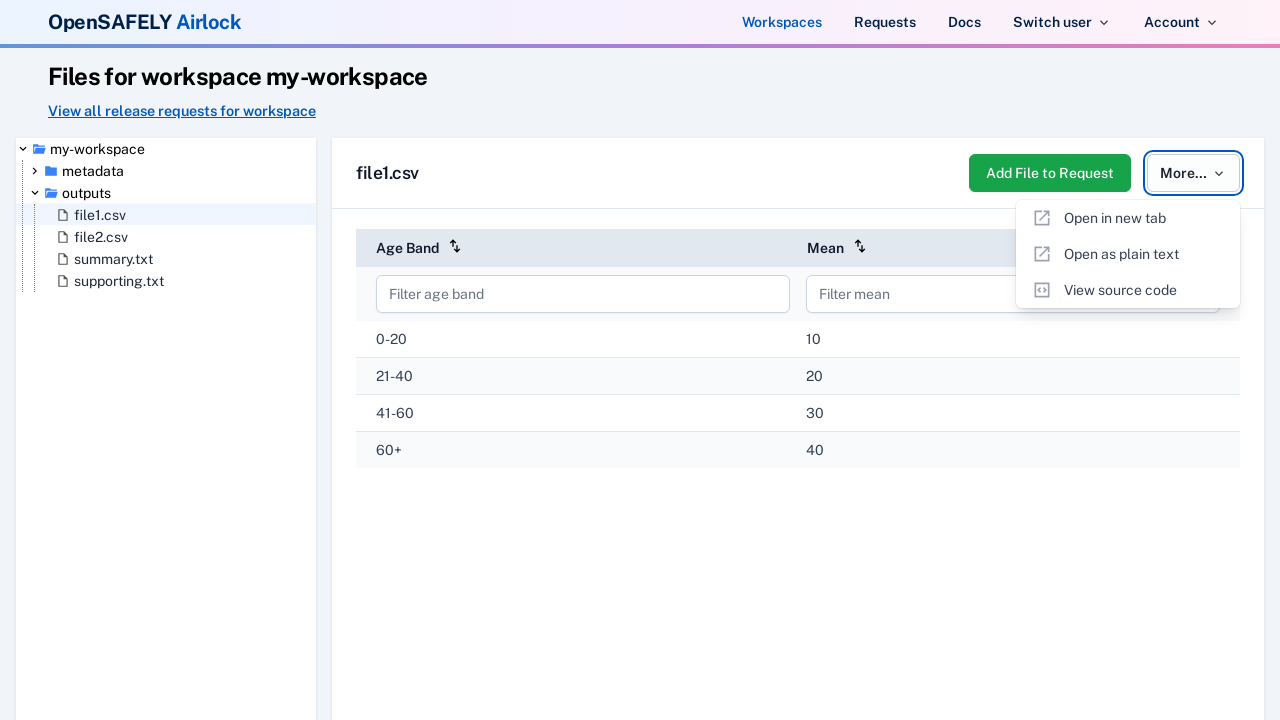Viewport: 1280px width, 720px height.
Task: Open the Docs page
Action: [x=964, y=22]
